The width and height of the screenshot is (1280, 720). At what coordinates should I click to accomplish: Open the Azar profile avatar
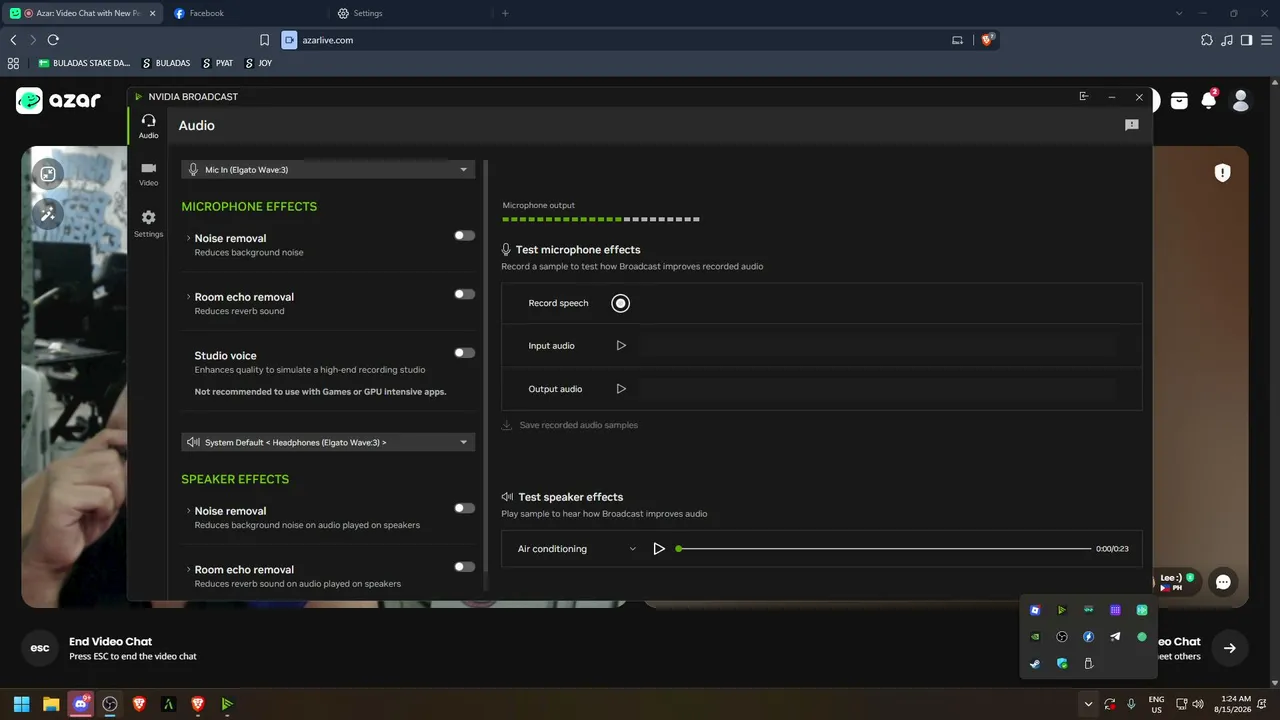(1241, 100)
